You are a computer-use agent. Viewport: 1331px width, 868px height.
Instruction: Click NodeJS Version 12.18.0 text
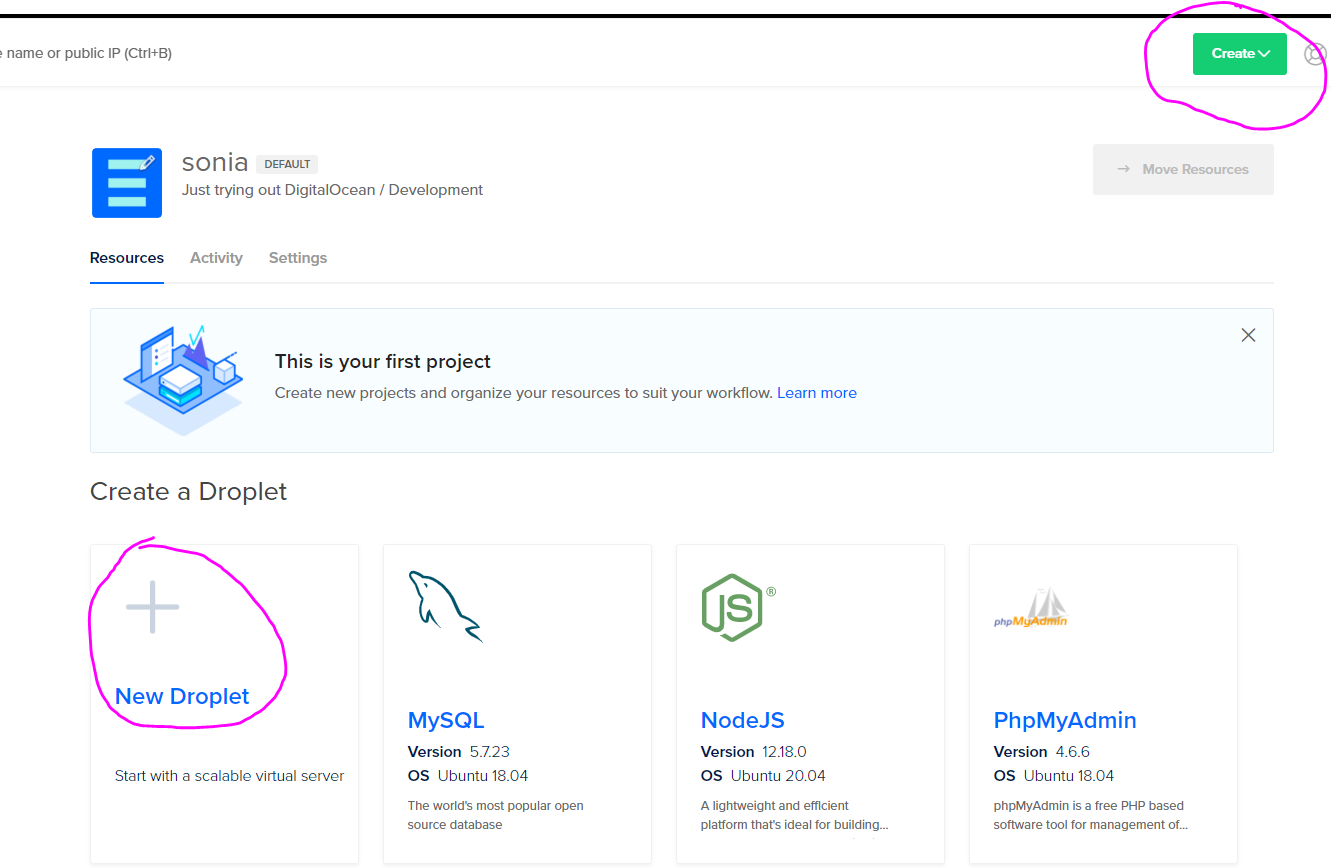(754, 752)
